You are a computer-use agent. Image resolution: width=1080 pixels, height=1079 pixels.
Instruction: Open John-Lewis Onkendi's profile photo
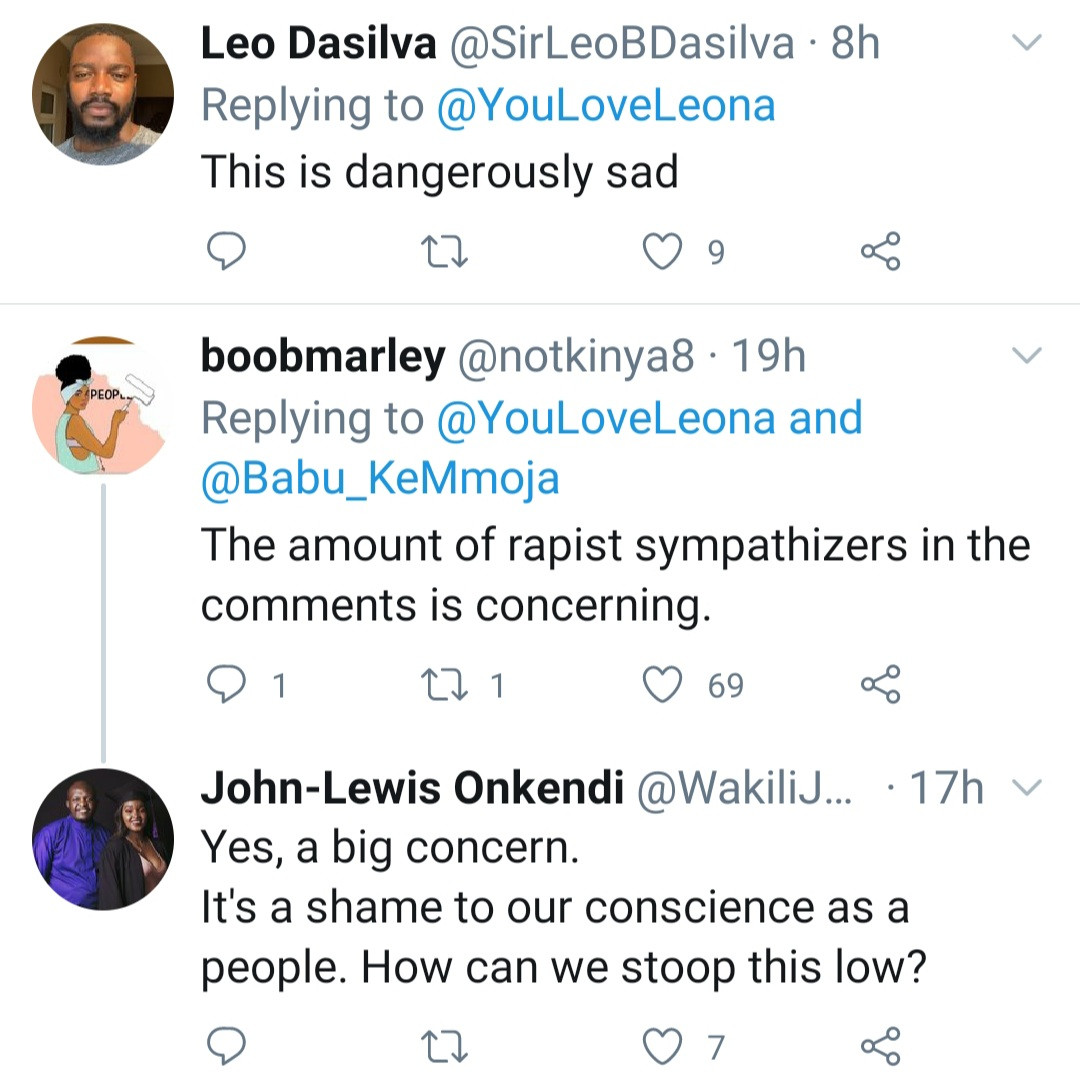tap(103, 838)
